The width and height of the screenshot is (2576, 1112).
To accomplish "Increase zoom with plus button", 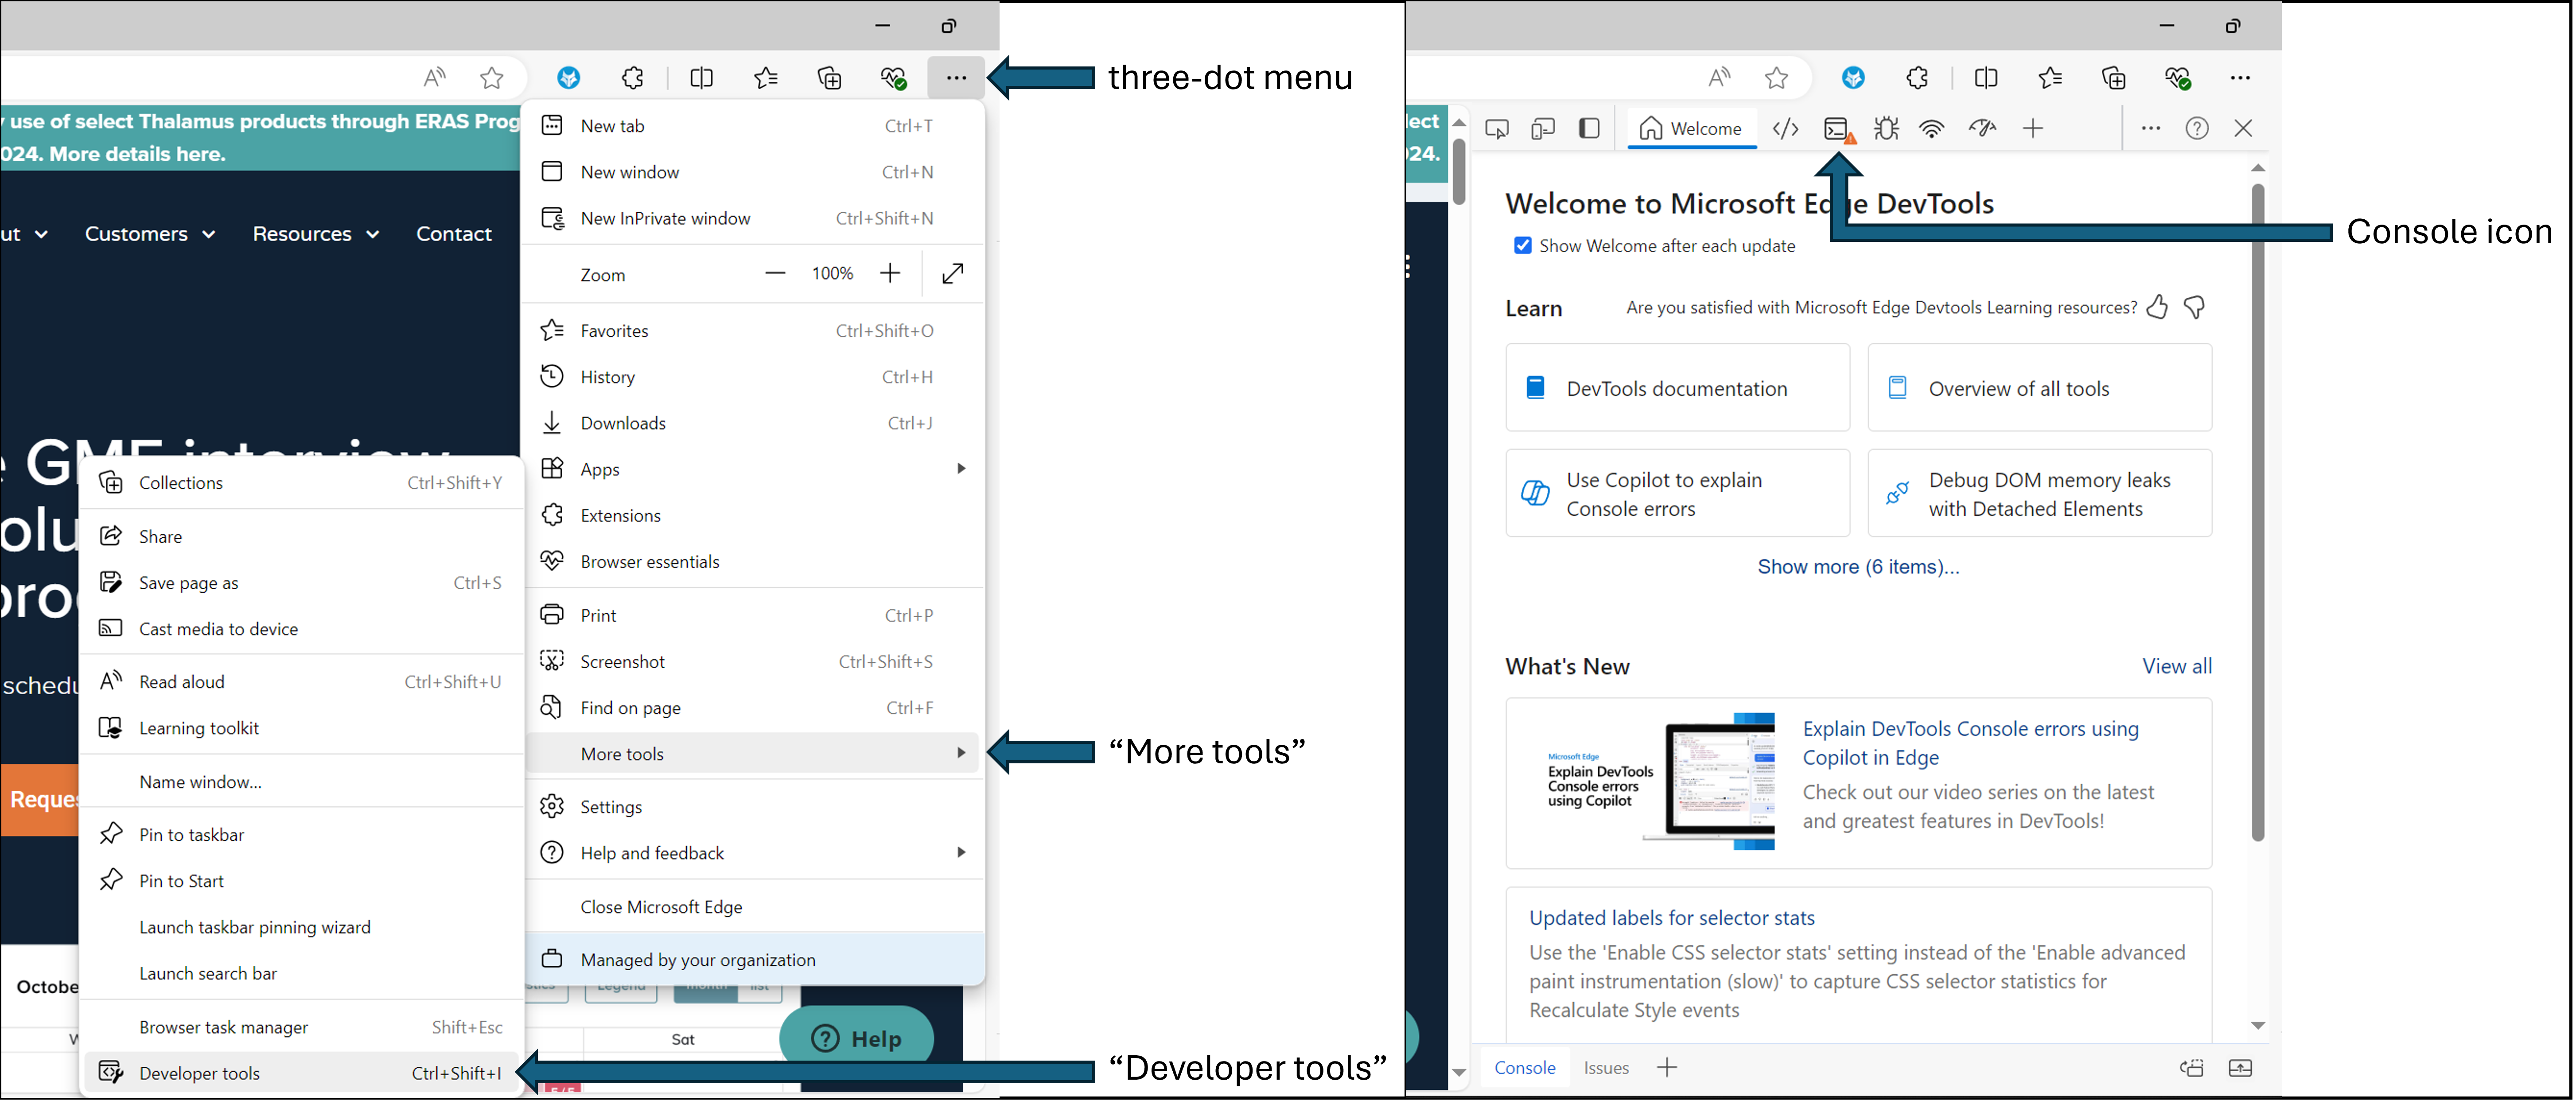I will tap(890, 273).
